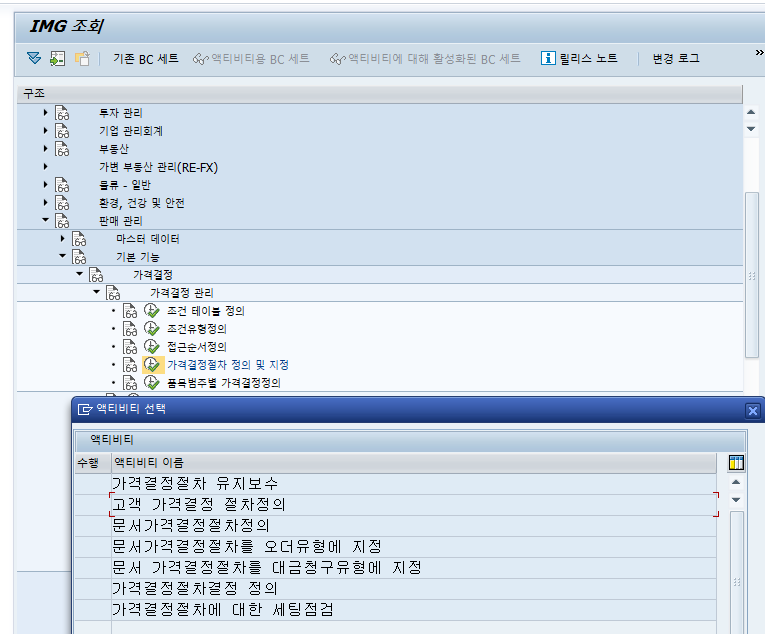Execute 가격결정절차 정의 및 지정 activity icon
The height and width of the screenshot is (634, 765).
pos(152,365)
